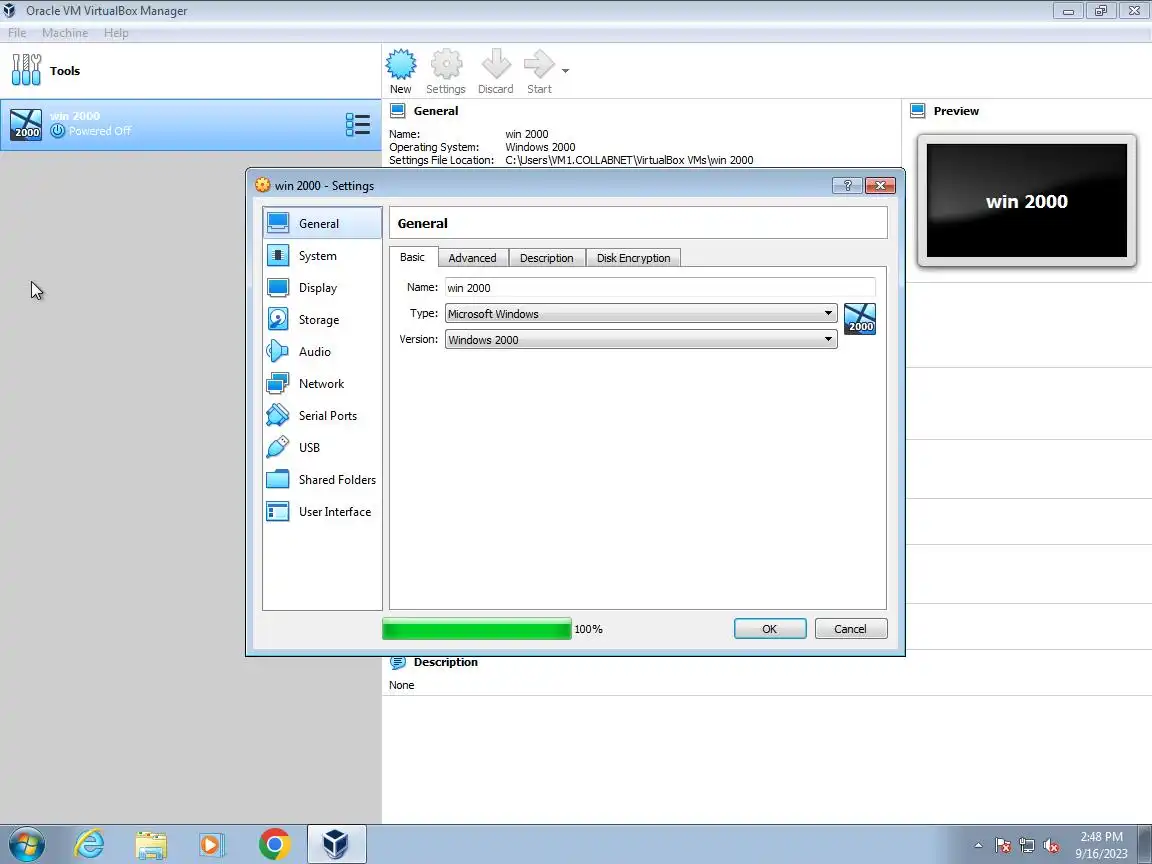Image resolution: width=1152 pixels, height=864 pixels.
Task: Click the Preview section monitor icon
Action: coord(918,111)
